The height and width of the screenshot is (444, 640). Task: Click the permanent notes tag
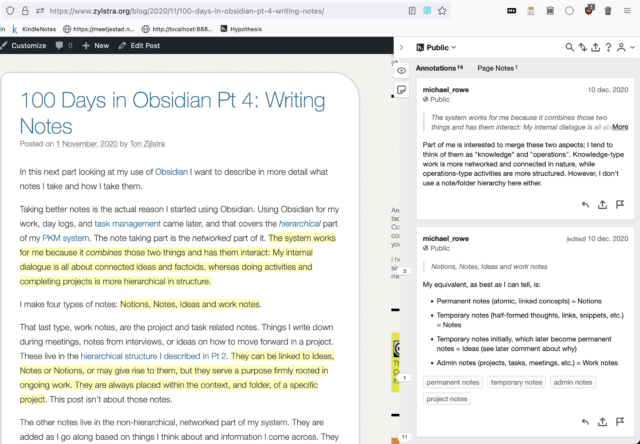pyautogui.click(x=453, y=382)
